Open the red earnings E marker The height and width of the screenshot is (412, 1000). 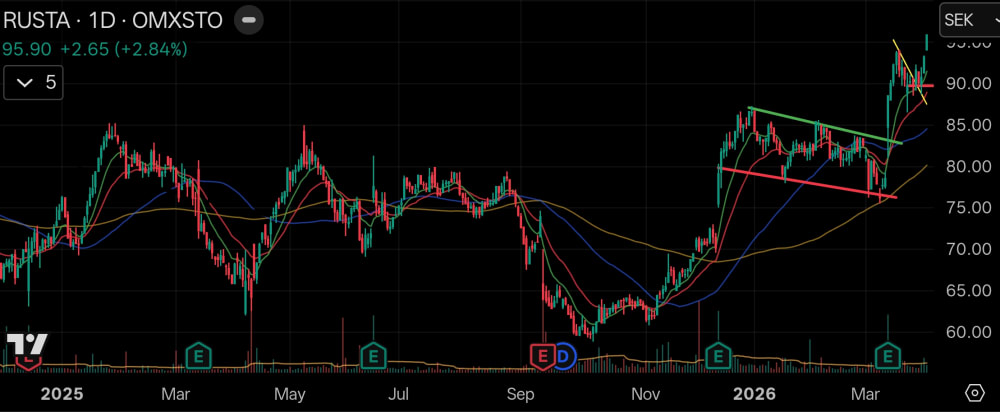pyautogui.click(x=543, y=356)
